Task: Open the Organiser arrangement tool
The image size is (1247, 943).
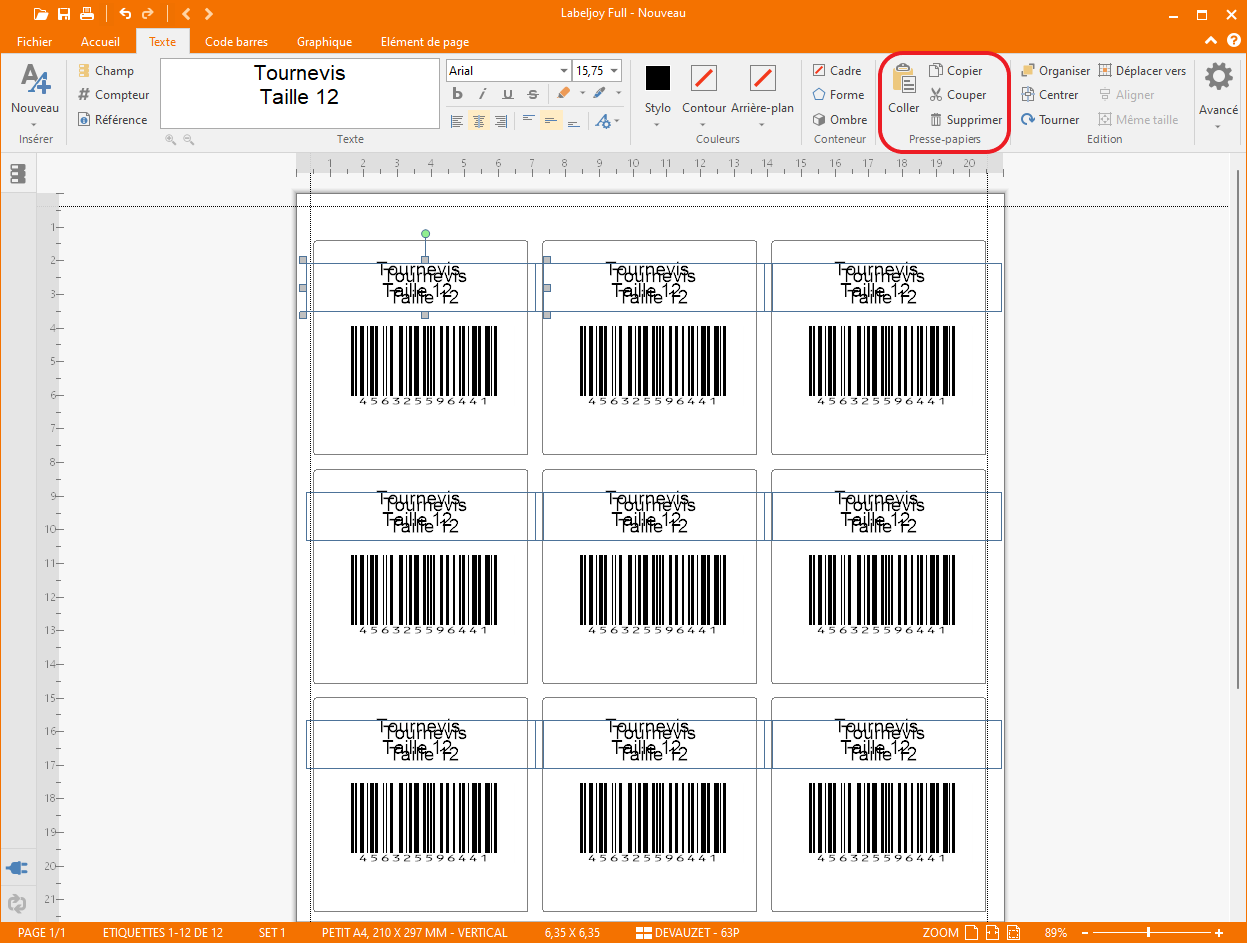Action: (1055, 71)
